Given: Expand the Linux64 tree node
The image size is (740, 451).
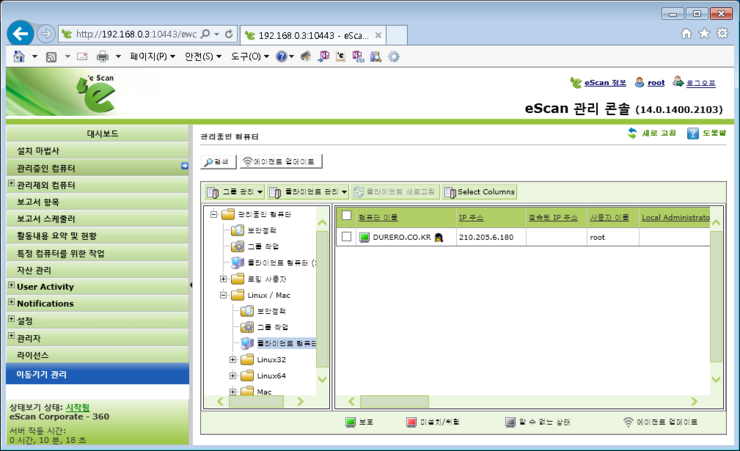Looking at the screenshot, I should pos(233,376).
